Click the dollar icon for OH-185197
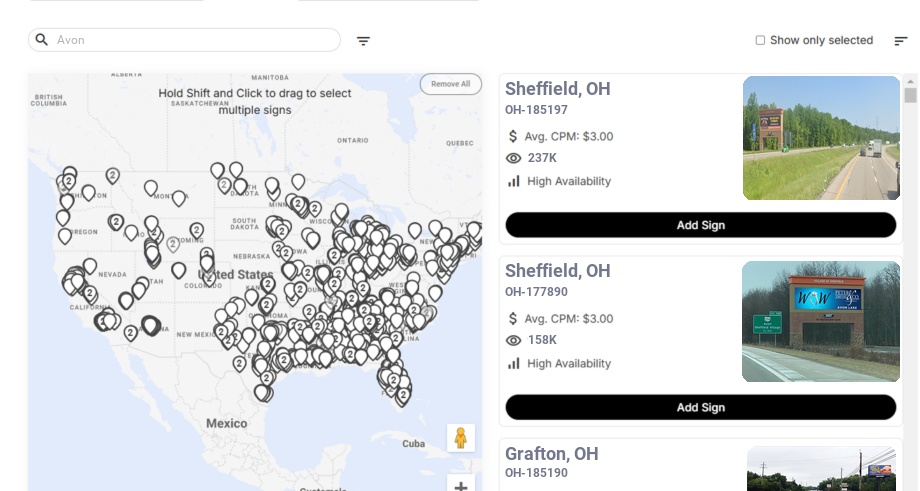 pos(513,136)
